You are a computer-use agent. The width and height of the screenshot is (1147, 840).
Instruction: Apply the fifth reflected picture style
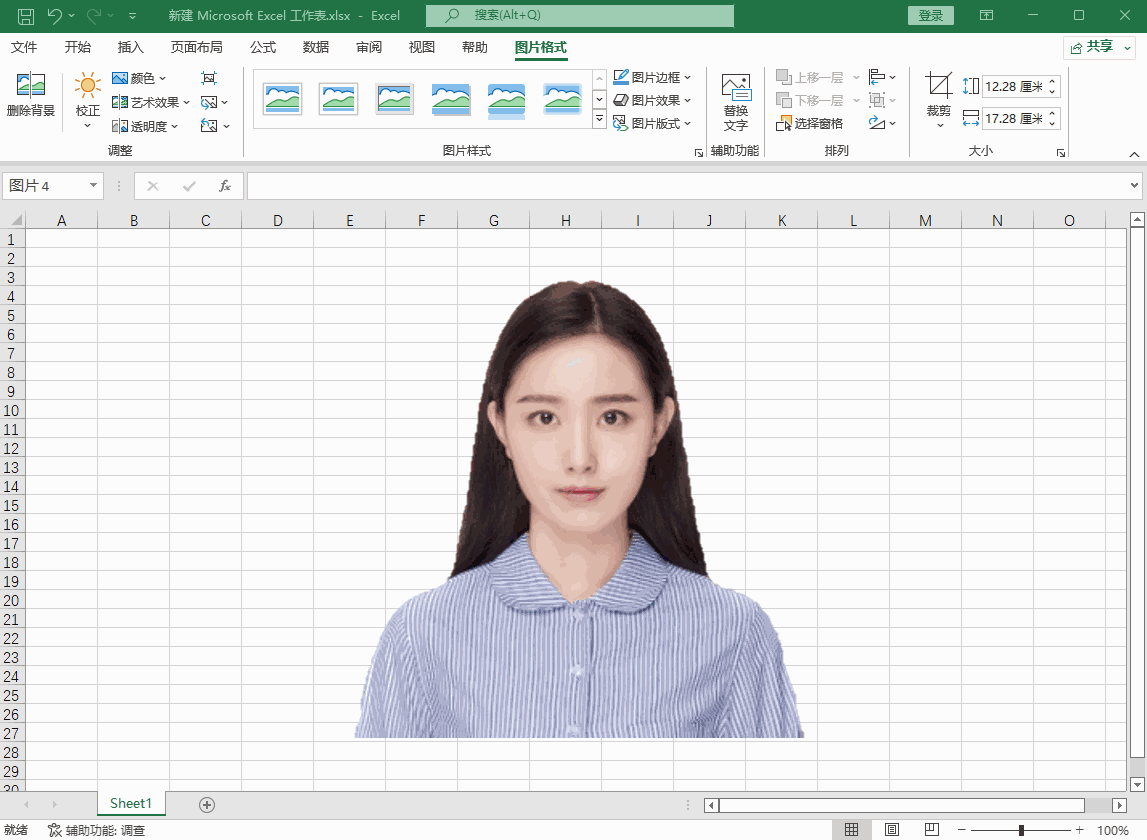coord(506,100)
